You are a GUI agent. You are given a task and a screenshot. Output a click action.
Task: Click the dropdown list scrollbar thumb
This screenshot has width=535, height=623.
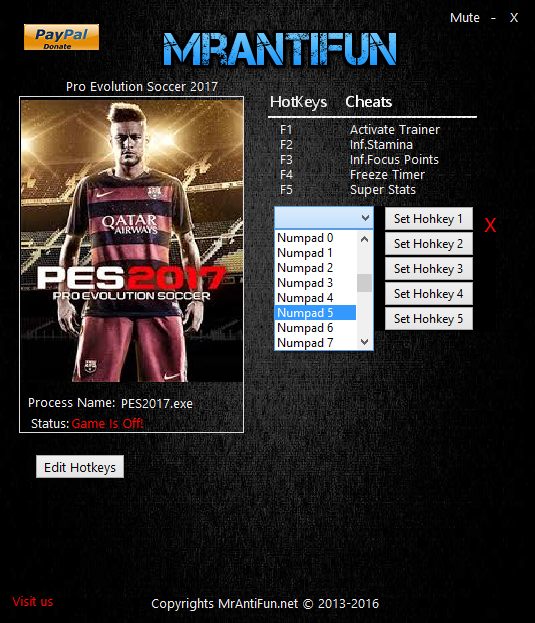pyautogui.click(x=365, y=283)
